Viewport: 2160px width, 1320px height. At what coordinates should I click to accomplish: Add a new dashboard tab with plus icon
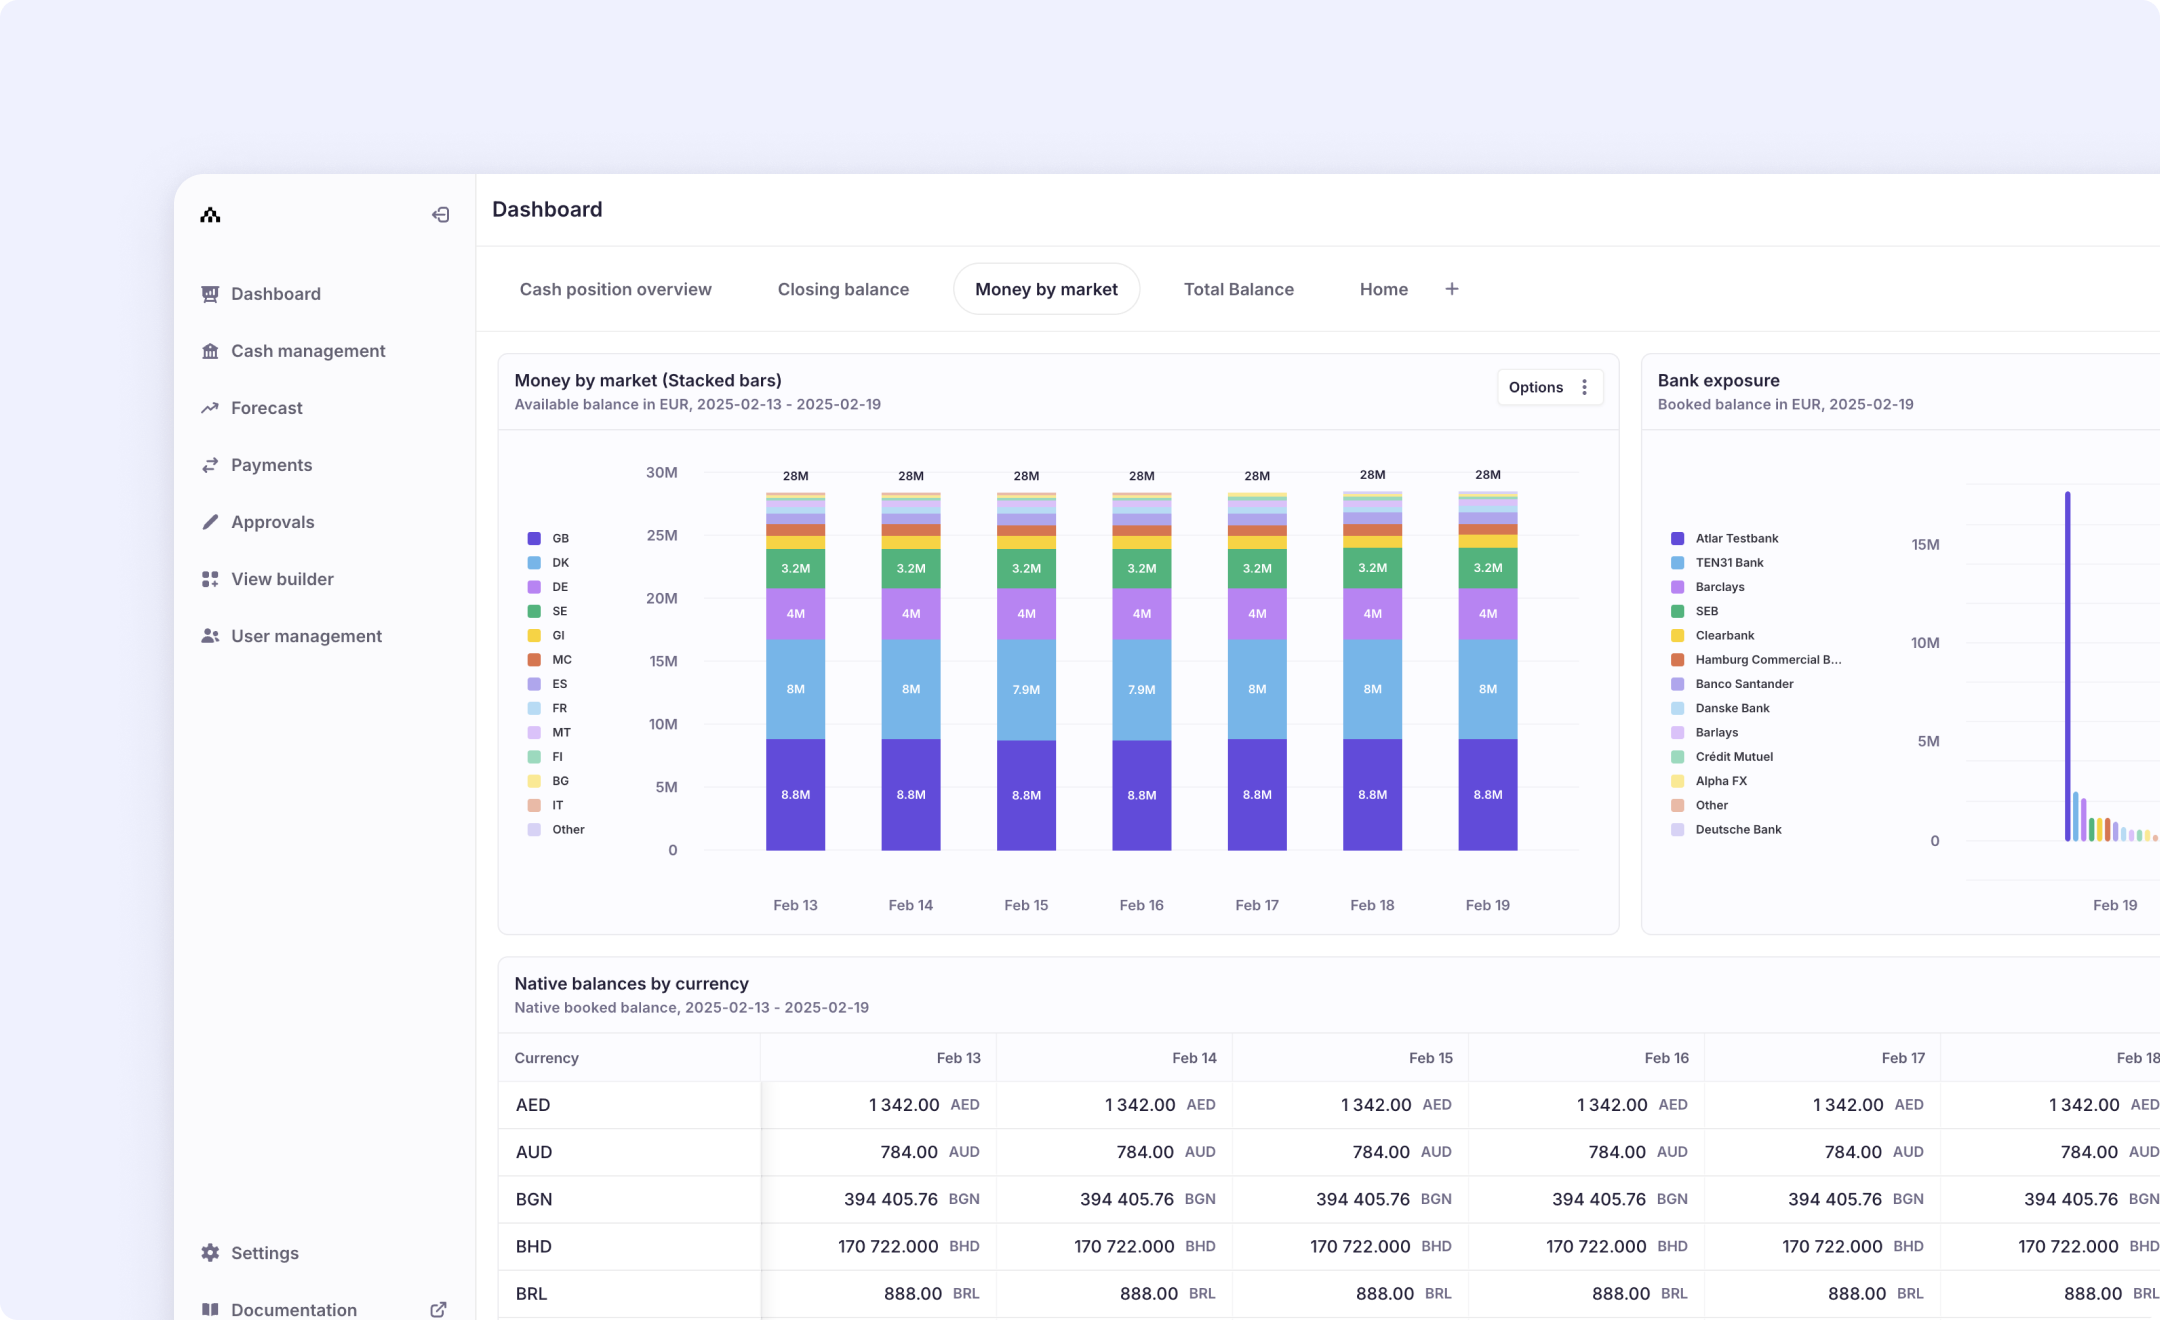tap(1452, 289)
